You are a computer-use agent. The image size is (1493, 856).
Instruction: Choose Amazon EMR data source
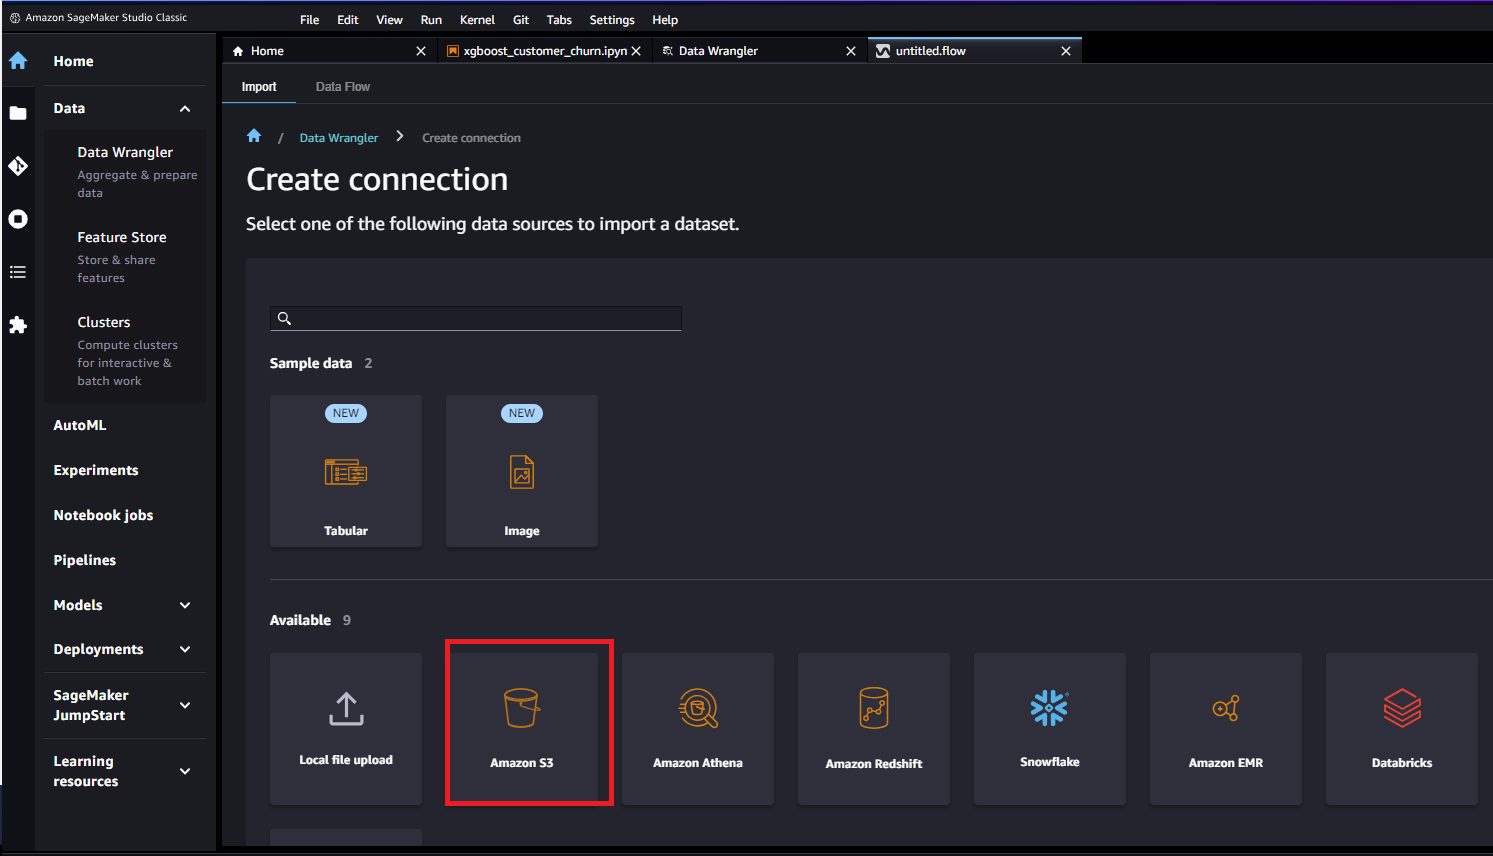pyautogui.click(x=1226, y=729)
